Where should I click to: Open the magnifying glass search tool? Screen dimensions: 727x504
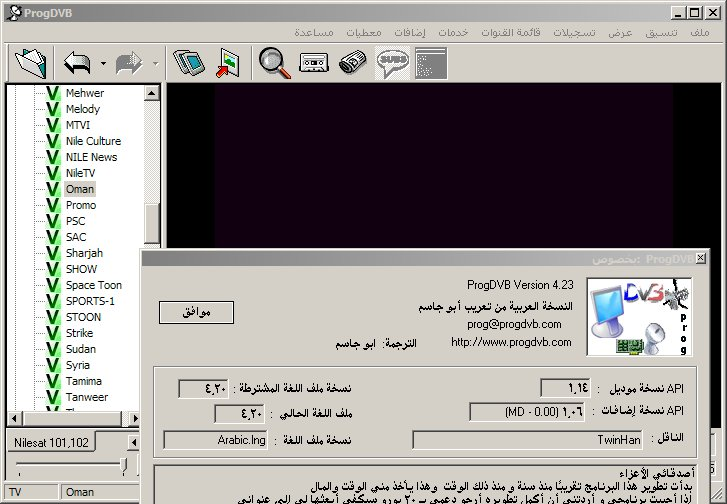tap(273, 63)
